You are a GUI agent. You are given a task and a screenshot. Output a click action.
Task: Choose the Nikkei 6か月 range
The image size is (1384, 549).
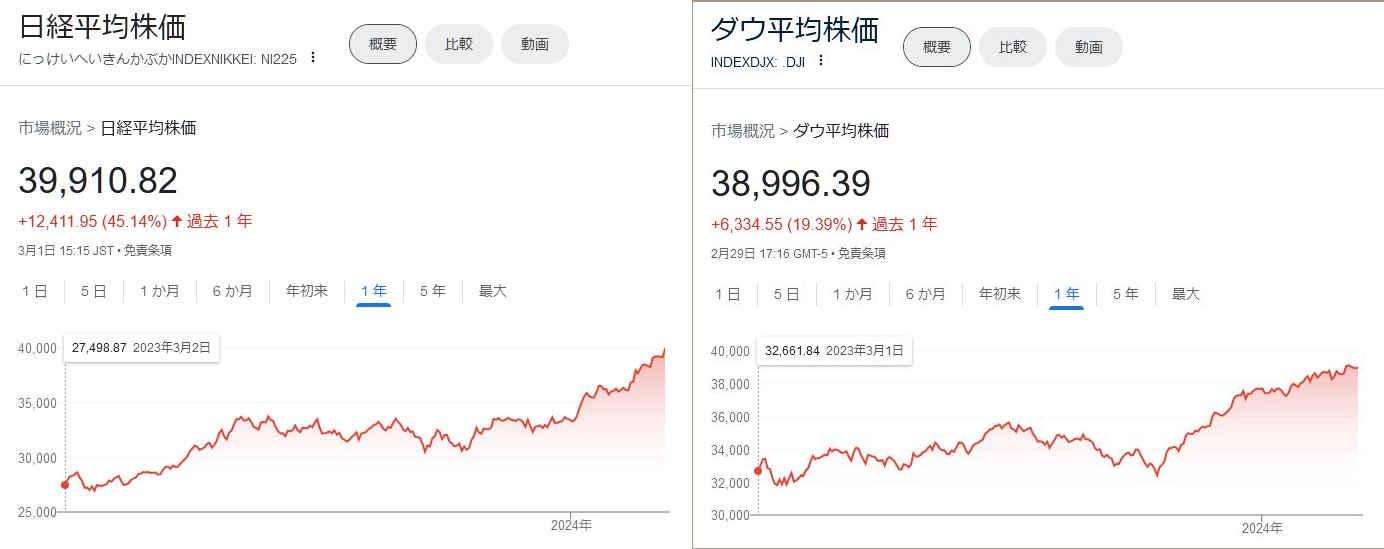pos(232,291)
